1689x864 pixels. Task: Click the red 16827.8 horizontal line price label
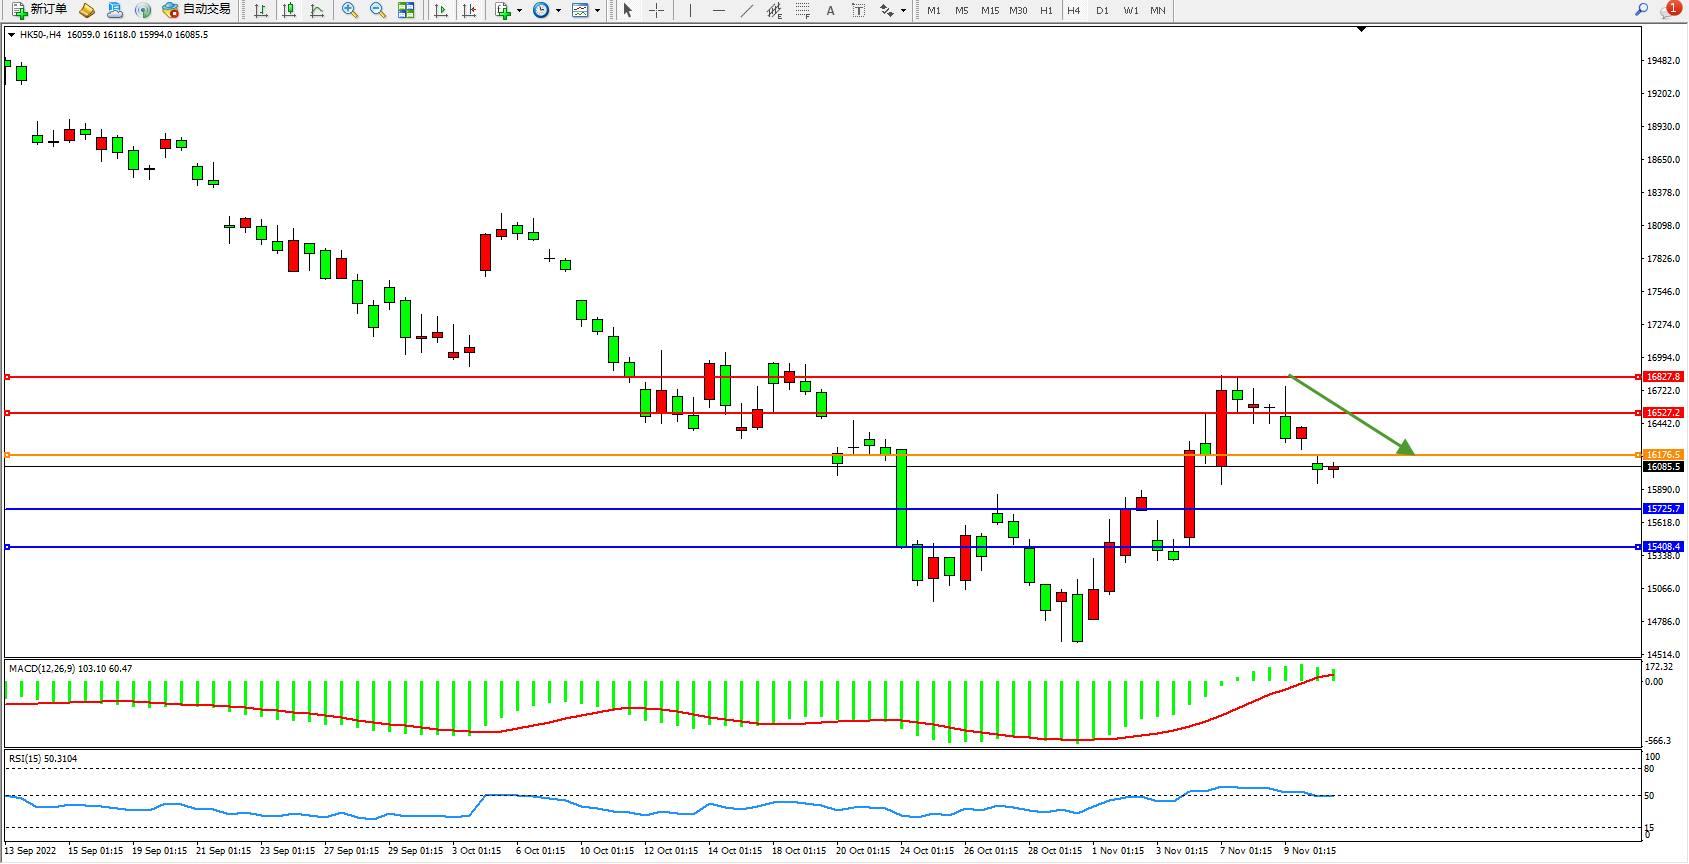click(1663, 377)
